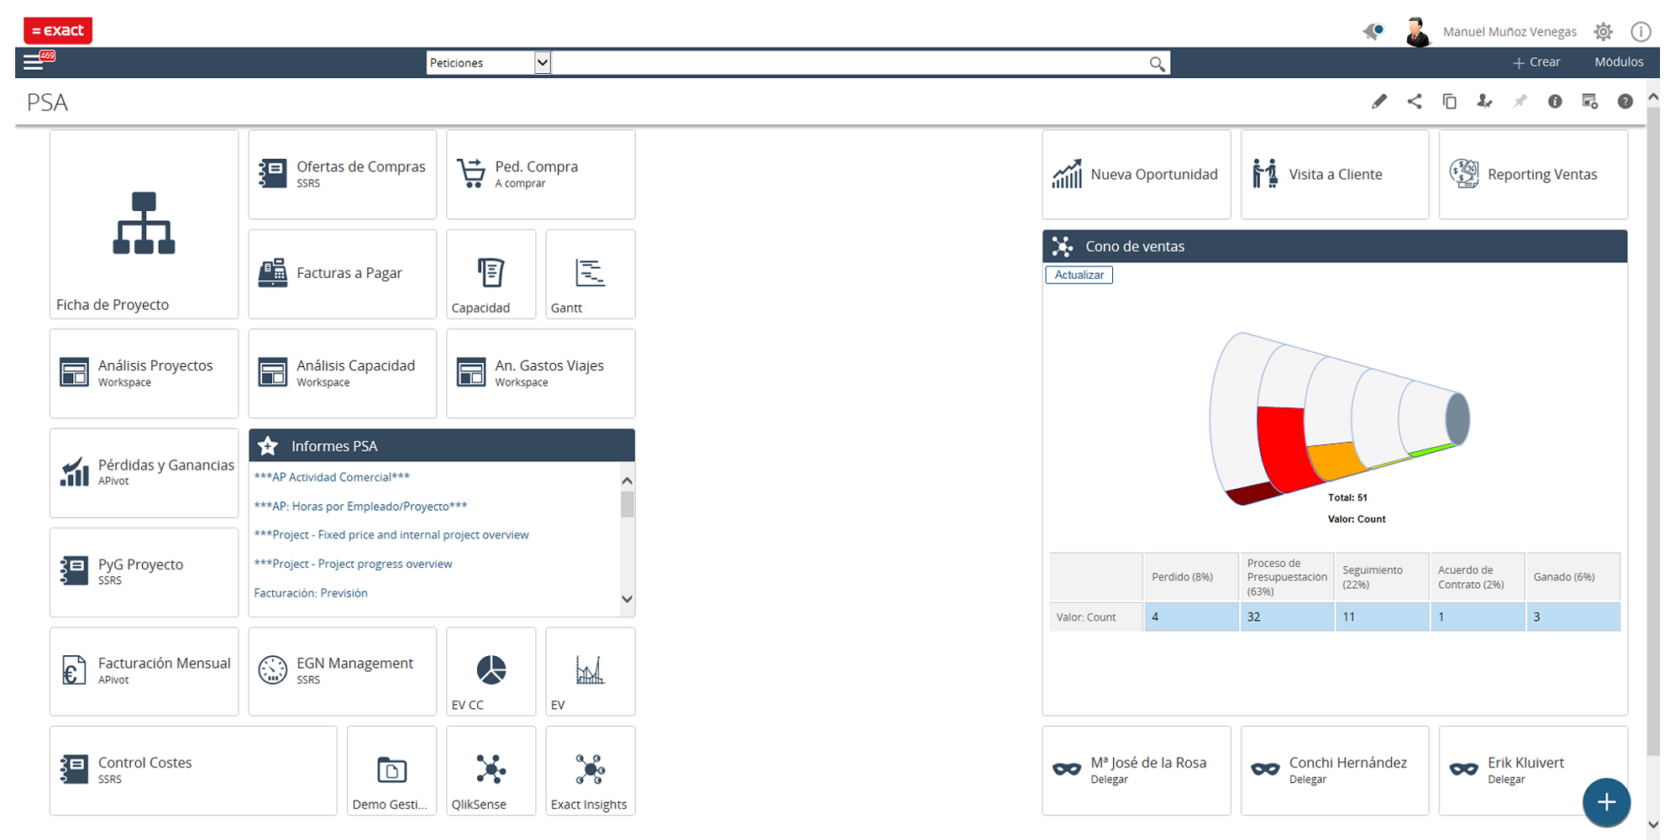Screen dimensions: 1680x840
Task: Click the Actualizar button
Action: [x=1079, y=275]
